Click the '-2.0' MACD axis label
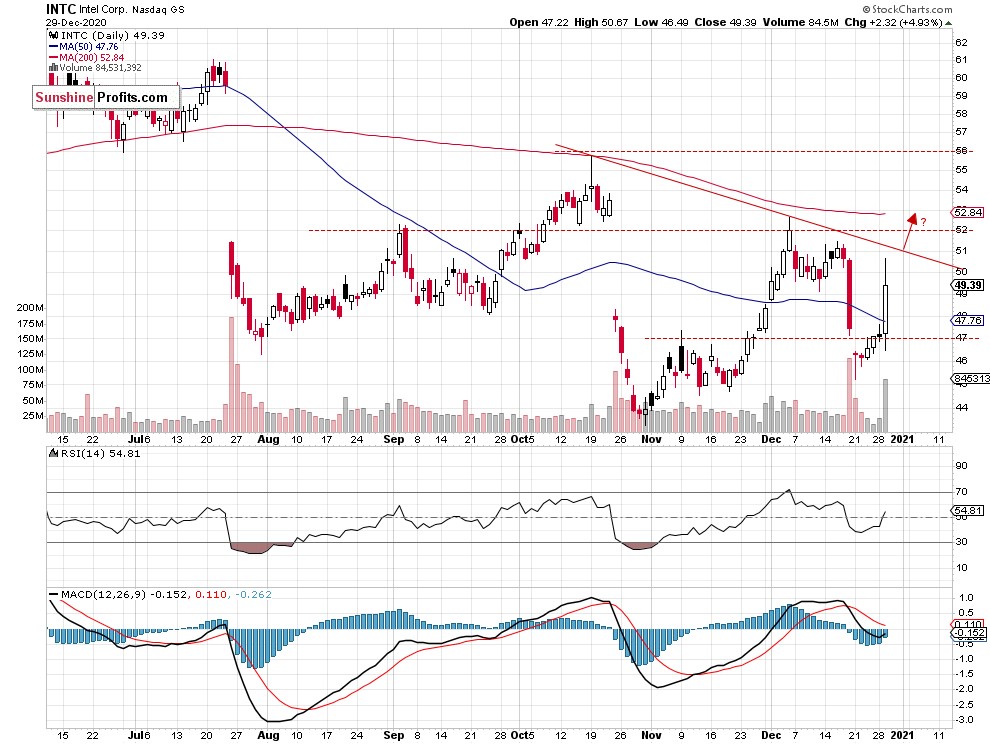Image resolution: width=990 pixels, height=744 pixels. (963, 689)
